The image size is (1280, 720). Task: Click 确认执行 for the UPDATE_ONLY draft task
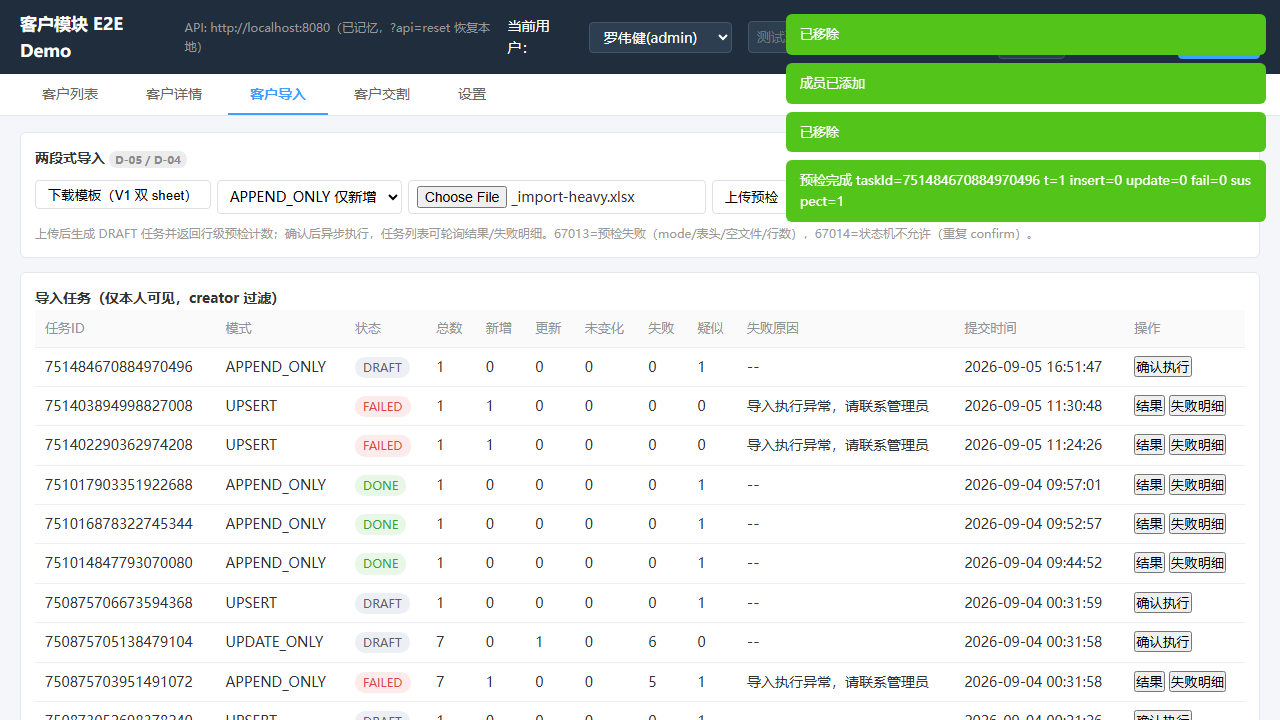tap(1163, 642)
